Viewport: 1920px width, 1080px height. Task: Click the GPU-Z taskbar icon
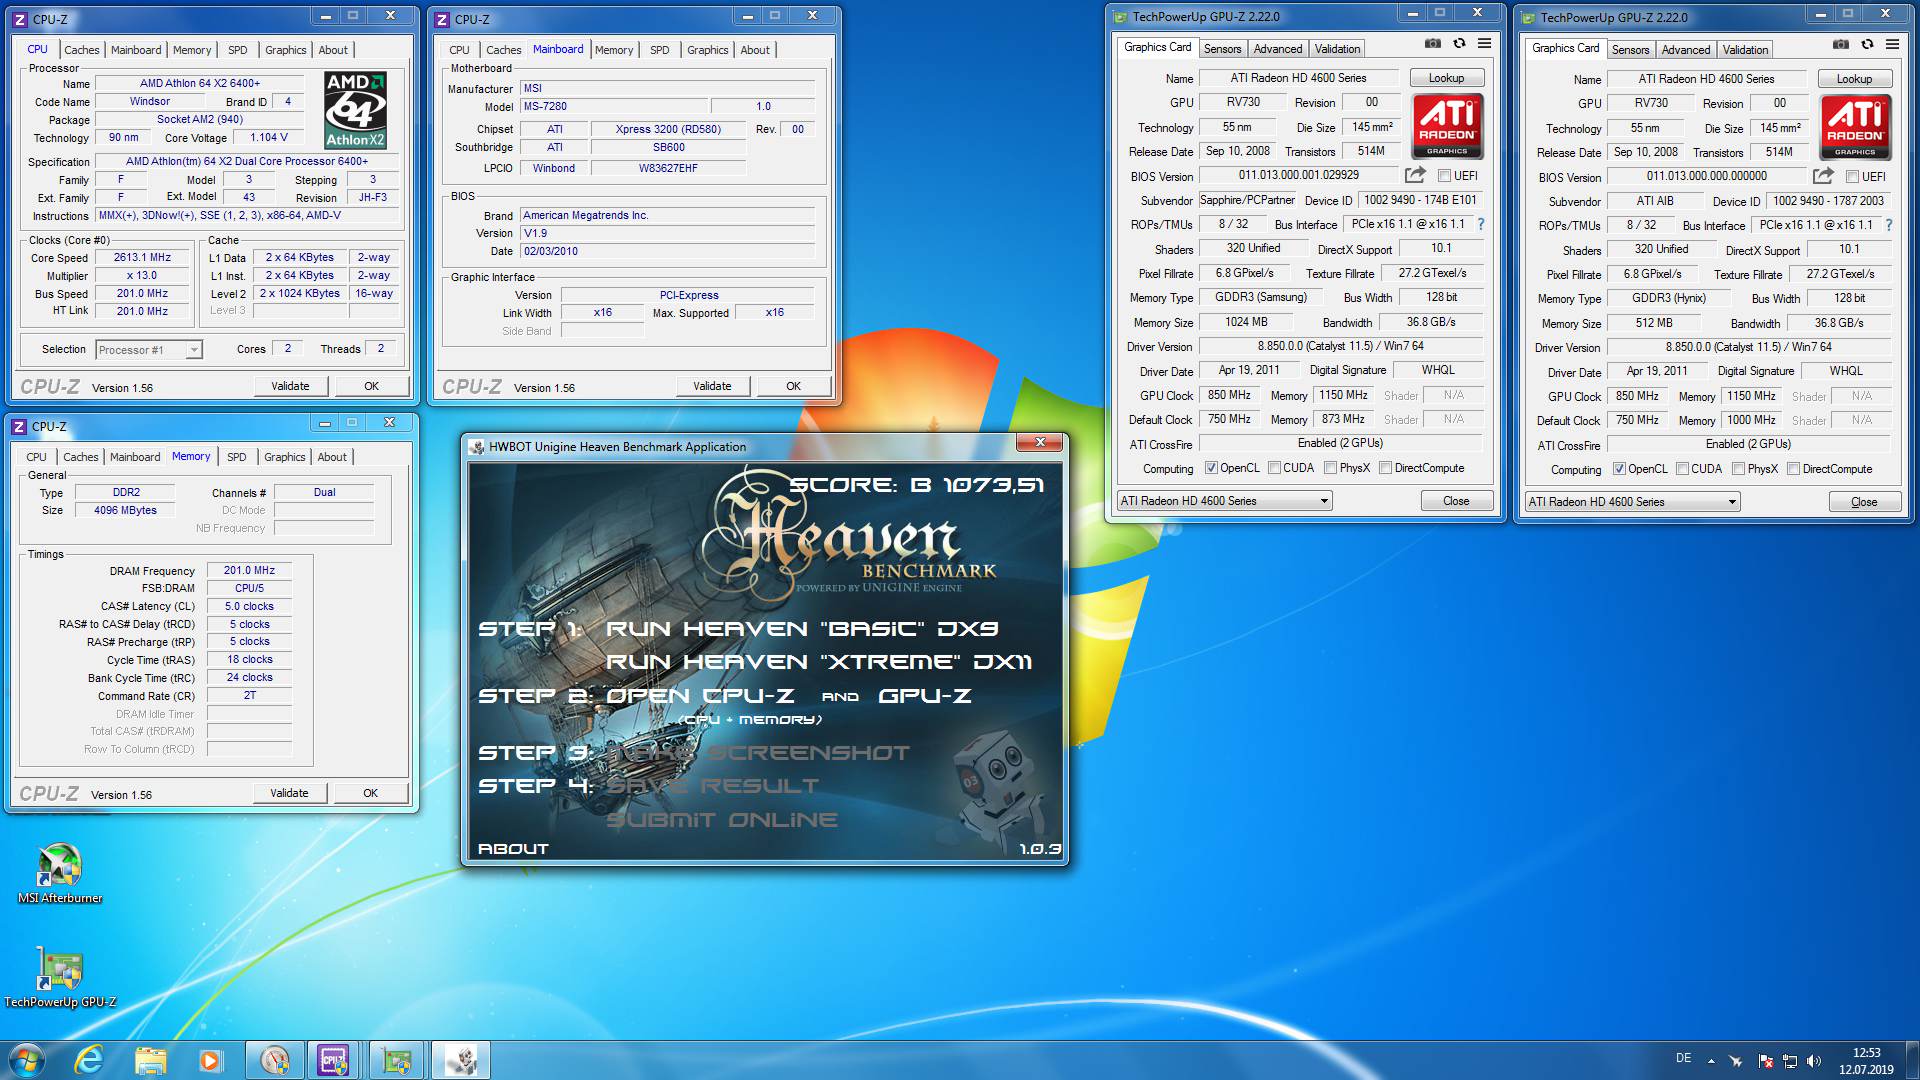click(x=397, y=1060)
